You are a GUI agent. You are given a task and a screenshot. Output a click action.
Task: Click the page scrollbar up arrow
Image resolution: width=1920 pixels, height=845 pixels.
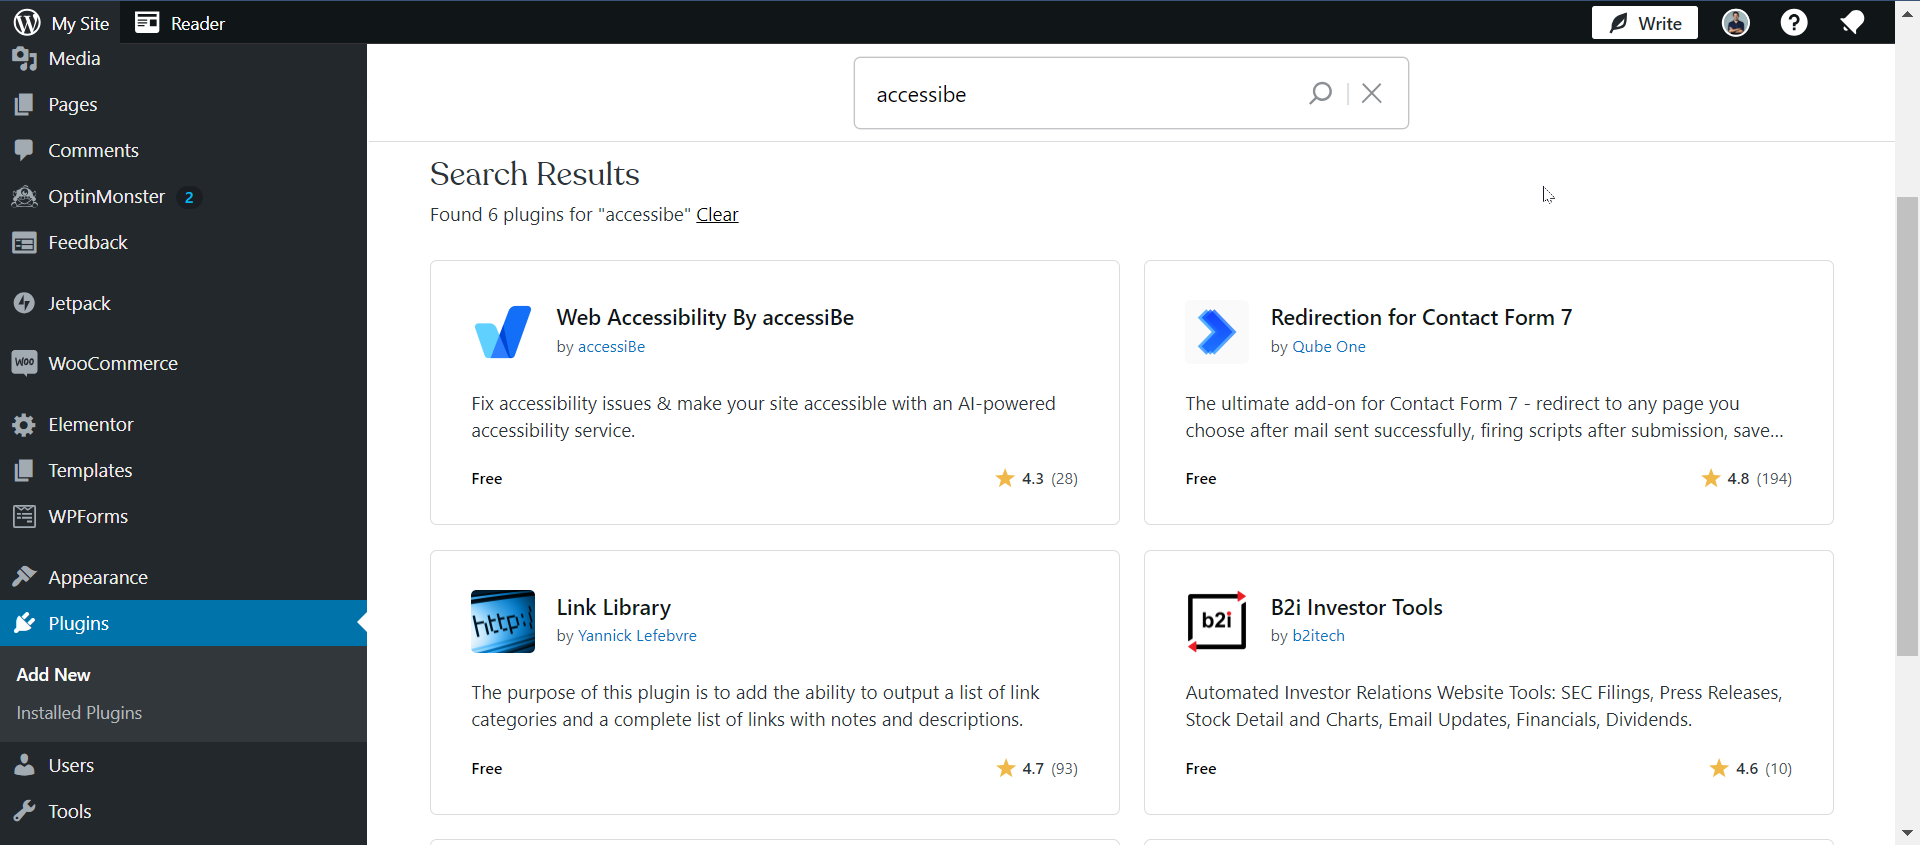tap(1908, 13)
